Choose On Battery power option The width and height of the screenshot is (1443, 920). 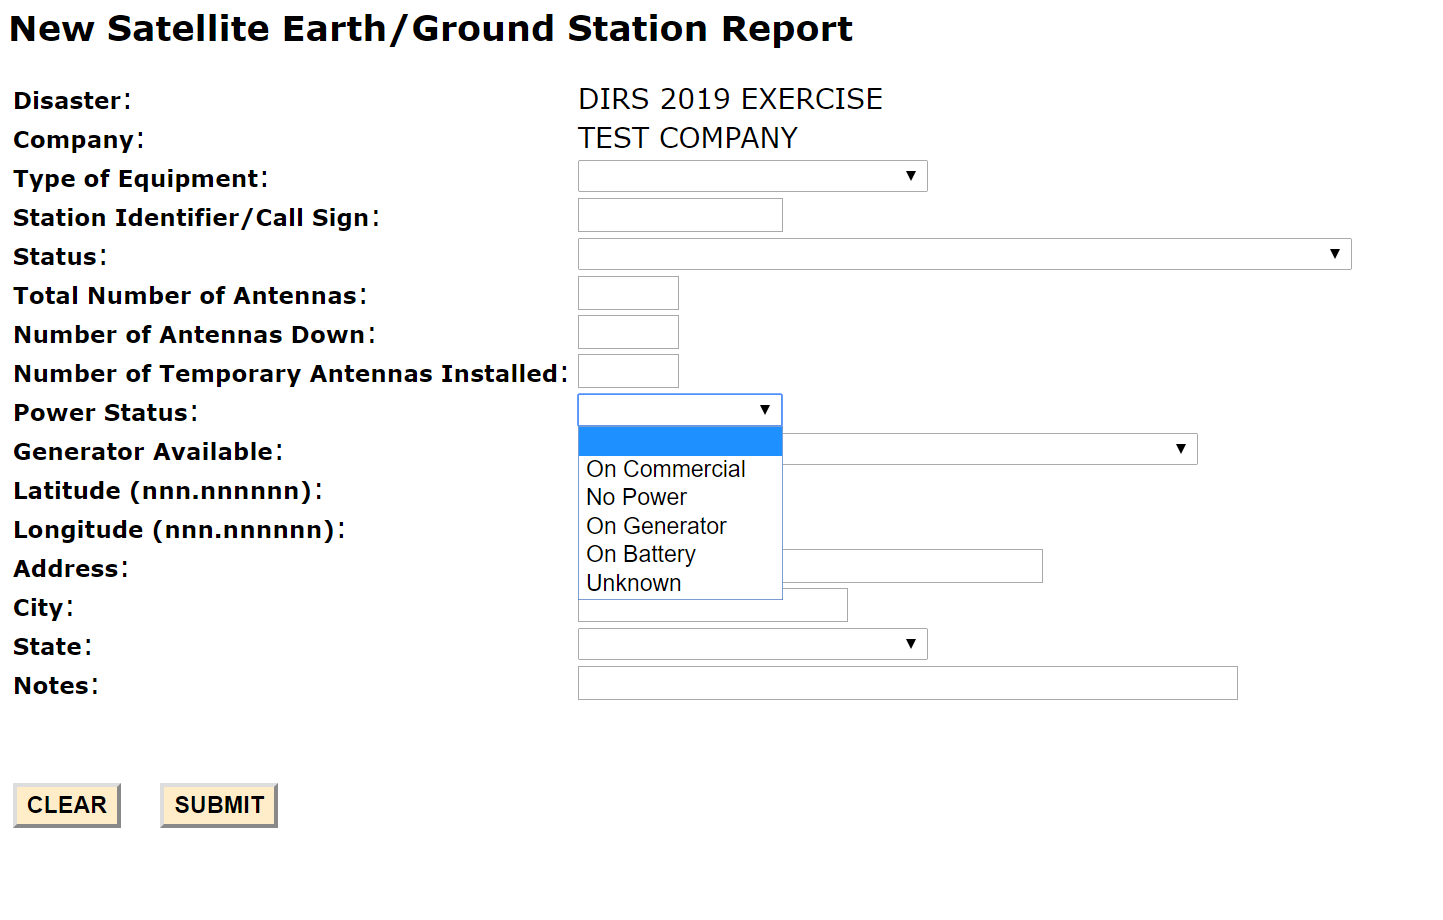pos(641,554)
